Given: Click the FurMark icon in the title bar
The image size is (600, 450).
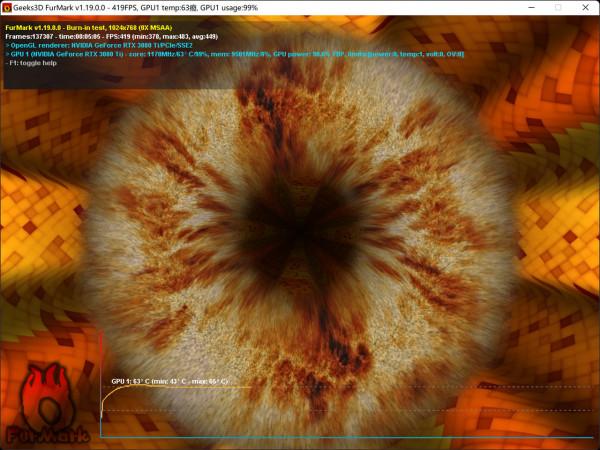Looking at the screenshot, I should click(7, 7).
